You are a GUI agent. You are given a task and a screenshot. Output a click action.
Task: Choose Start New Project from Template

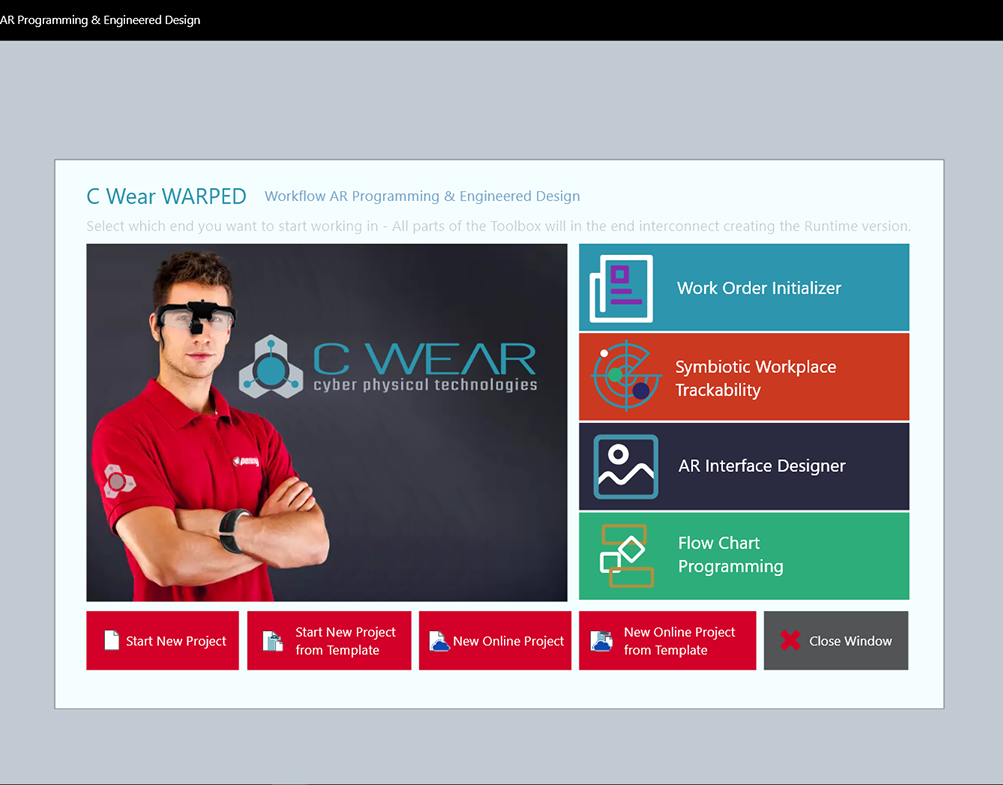[329, 640]
